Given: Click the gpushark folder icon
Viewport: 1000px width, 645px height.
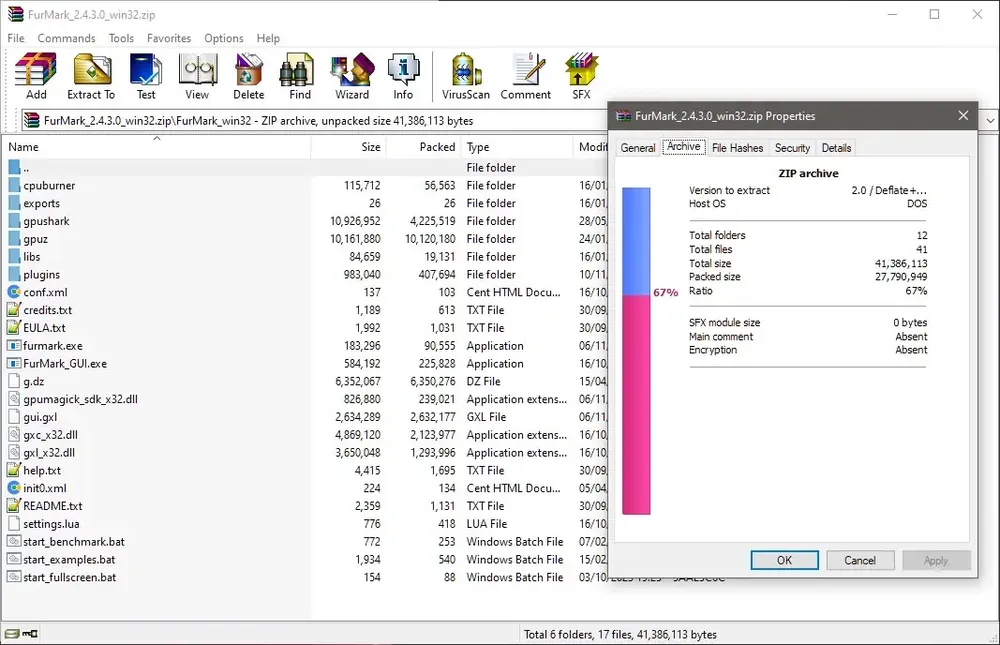Looking at the screenshot, I should coord(14,221).
